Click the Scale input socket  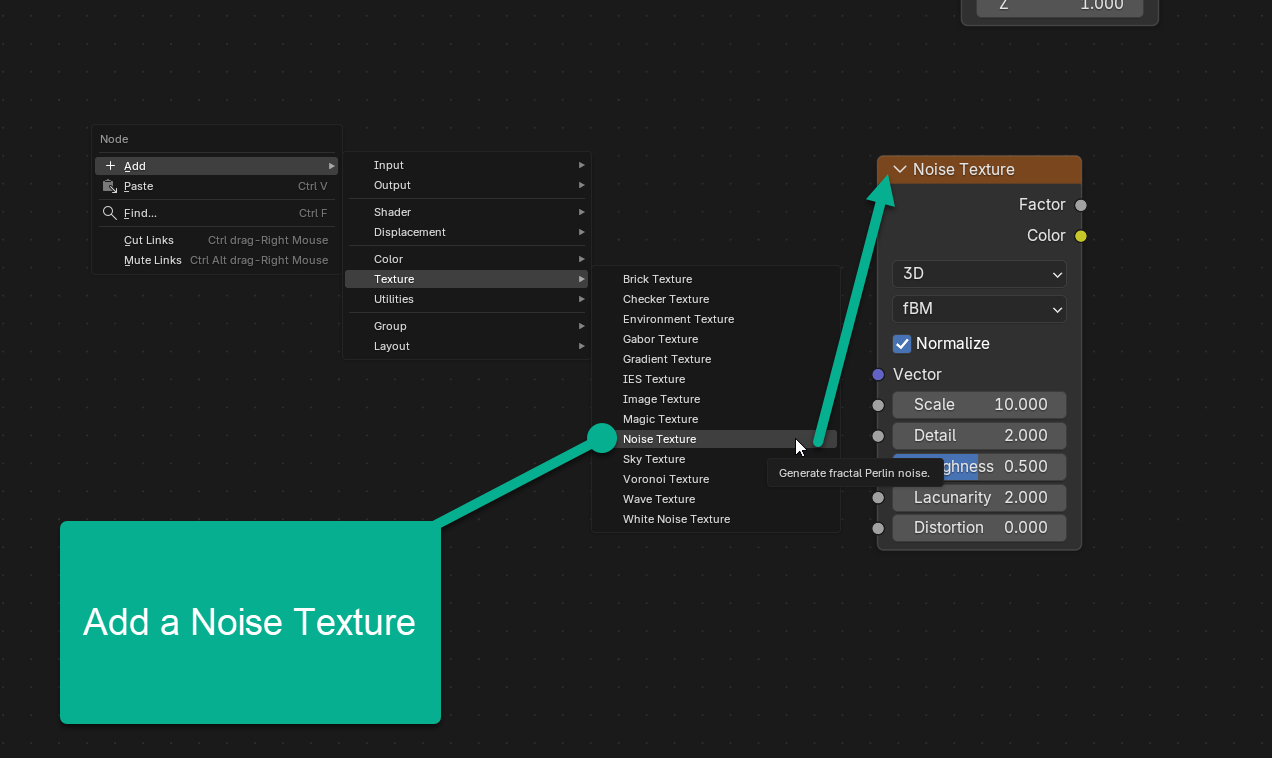(x=878, y=405)
